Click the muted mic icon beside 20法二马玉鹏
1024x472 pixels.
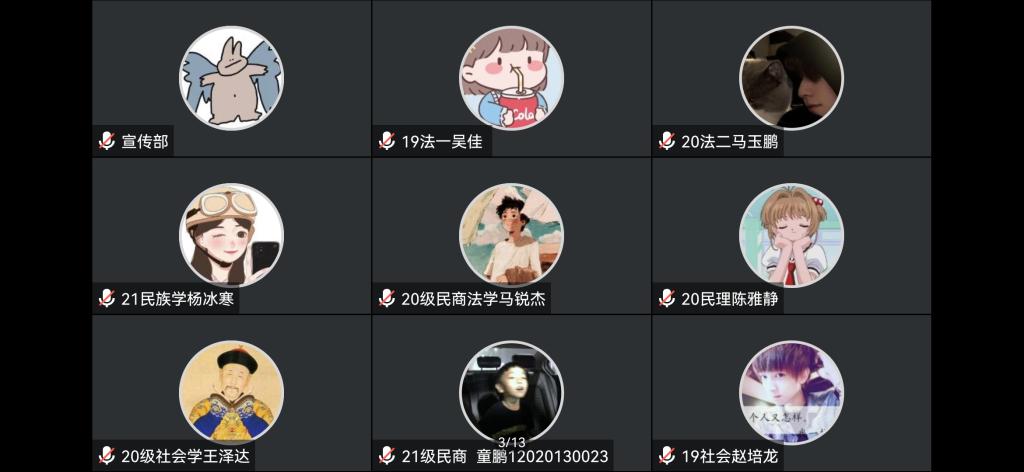[x=666, y=141]
